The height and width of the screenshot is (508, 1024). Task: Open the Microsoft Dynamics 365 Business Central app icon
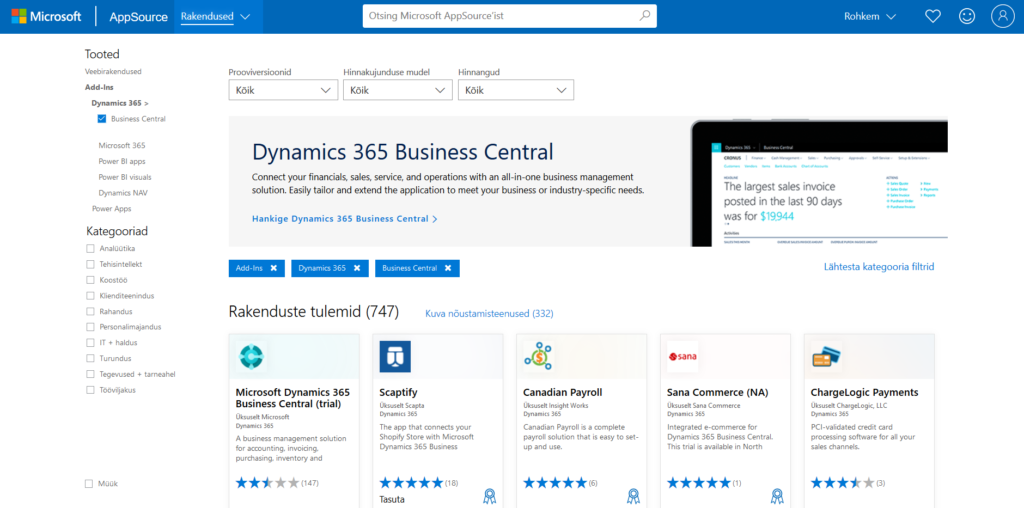coord(251,357)
